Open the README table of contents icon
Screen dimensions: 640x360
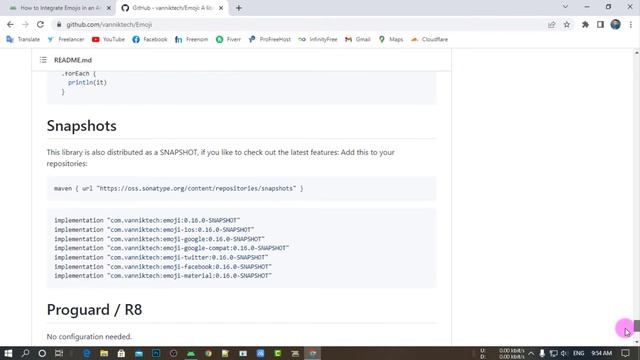43,60
